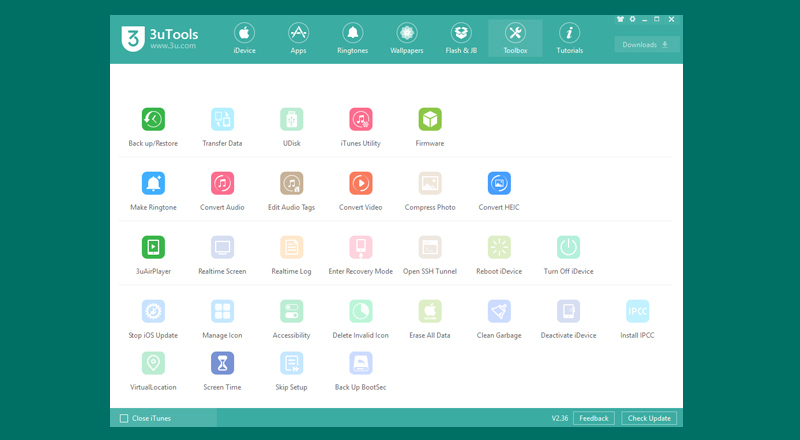Select the Firmware tool
Image resolution: width=800 pixels, height=440 pixels.
coord(430,120)
